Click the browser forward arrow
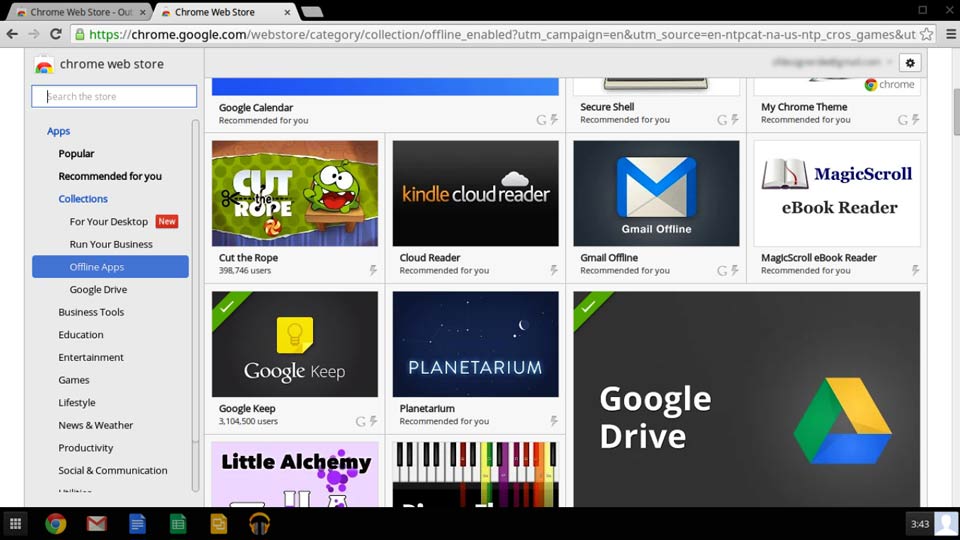The width and height of the screenshot is (960, 540). pos(34,34)
